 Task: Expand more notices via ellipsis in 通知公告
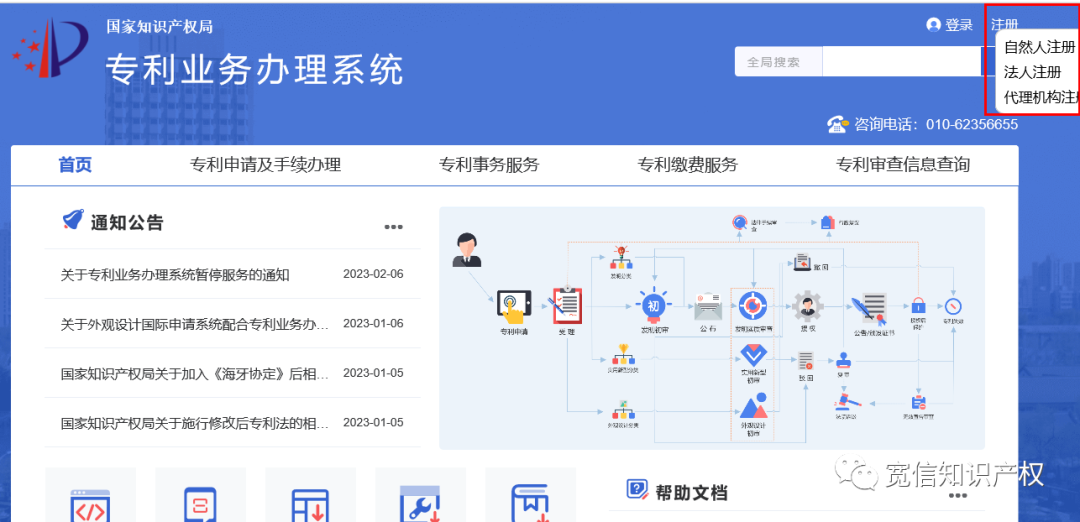pos(393,227)
